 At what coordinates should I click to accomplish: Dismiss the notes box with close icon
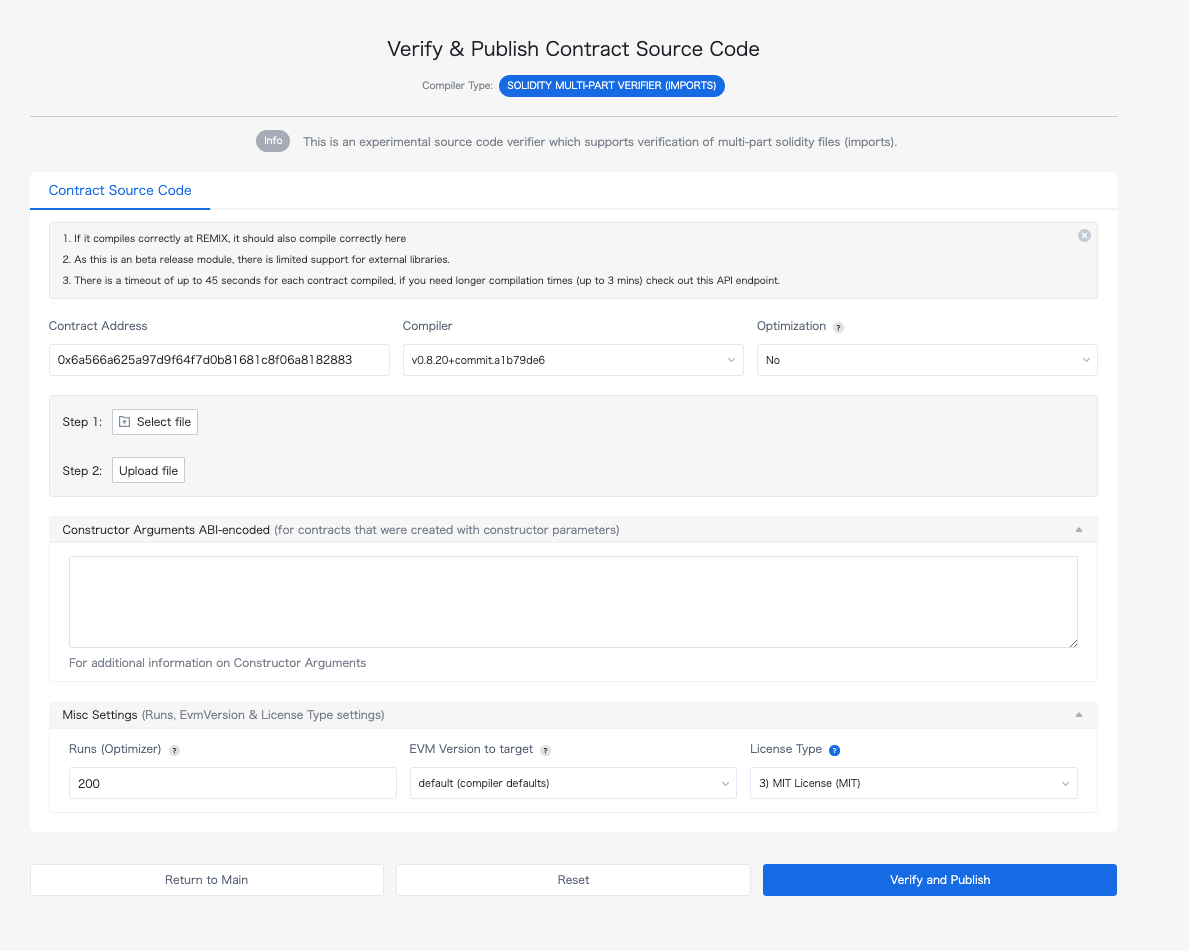pyautogui.click(x=1084, y=236)
